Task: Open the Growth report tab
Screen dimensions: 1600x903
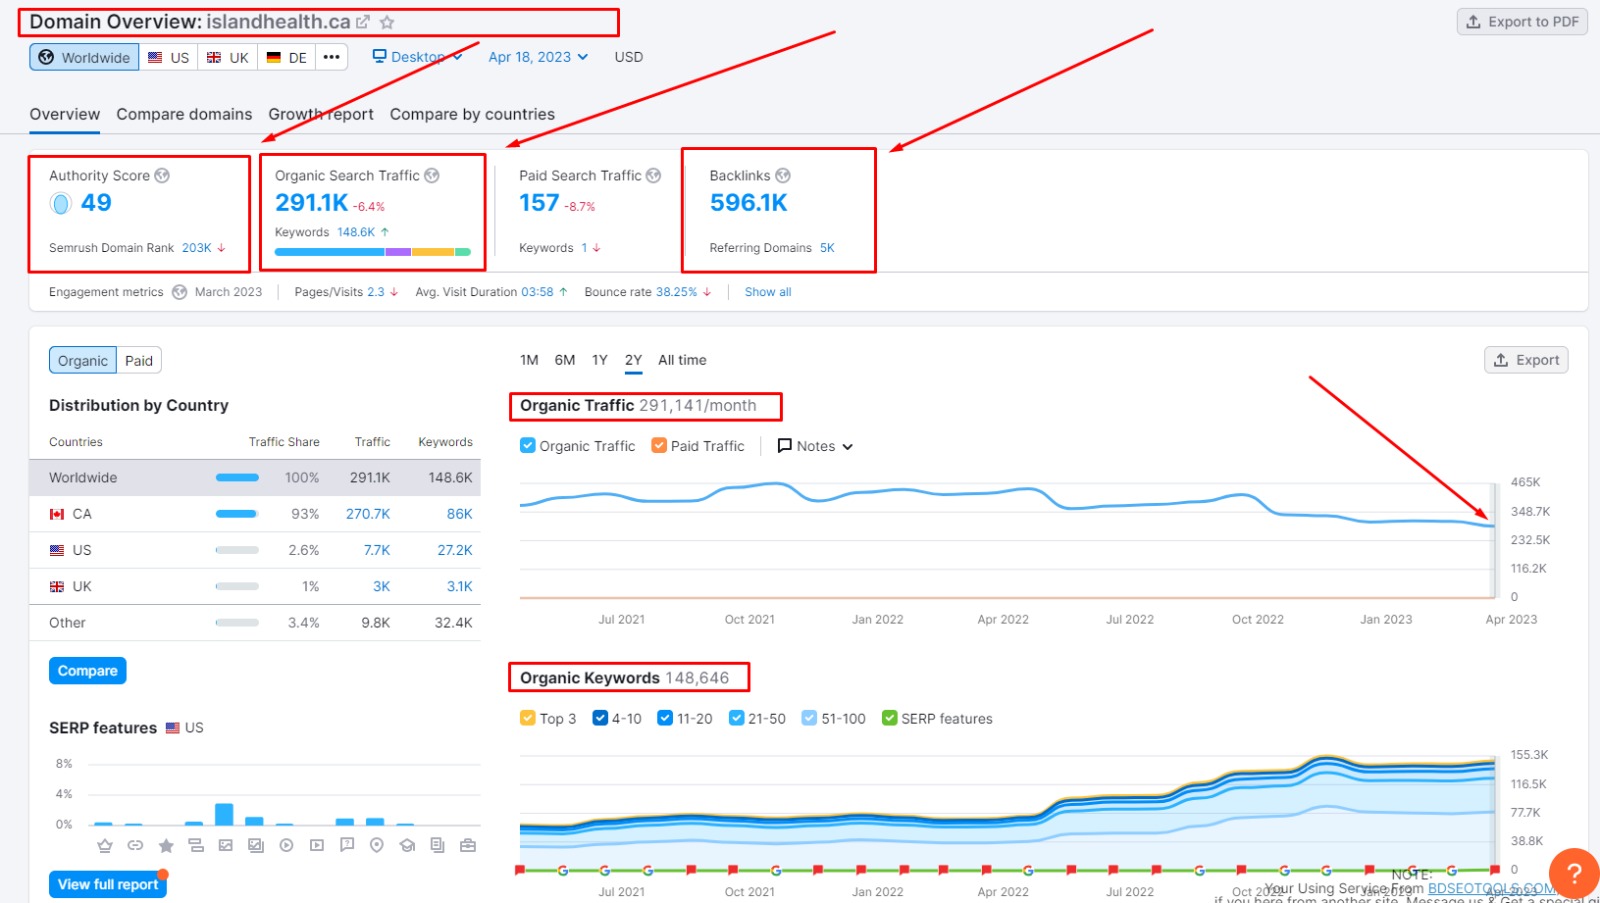Action: point(320,114)
